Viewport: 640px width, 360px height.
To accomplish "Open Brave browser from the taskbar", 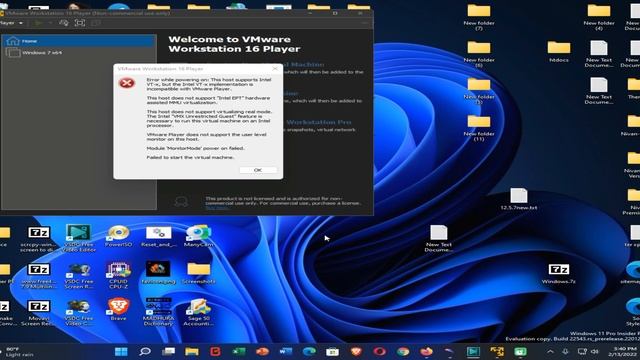I will coord(356,351).
